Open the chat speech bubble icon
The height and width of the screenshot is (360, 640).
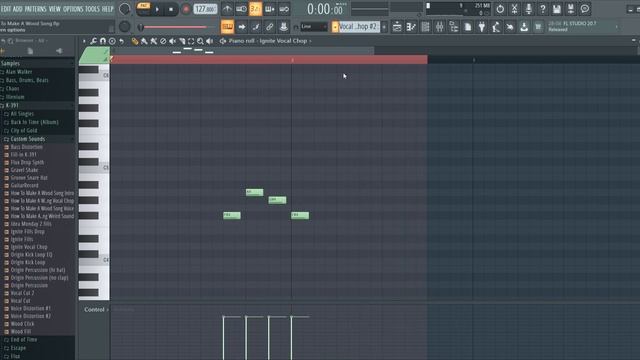click(x=585, y=9)
